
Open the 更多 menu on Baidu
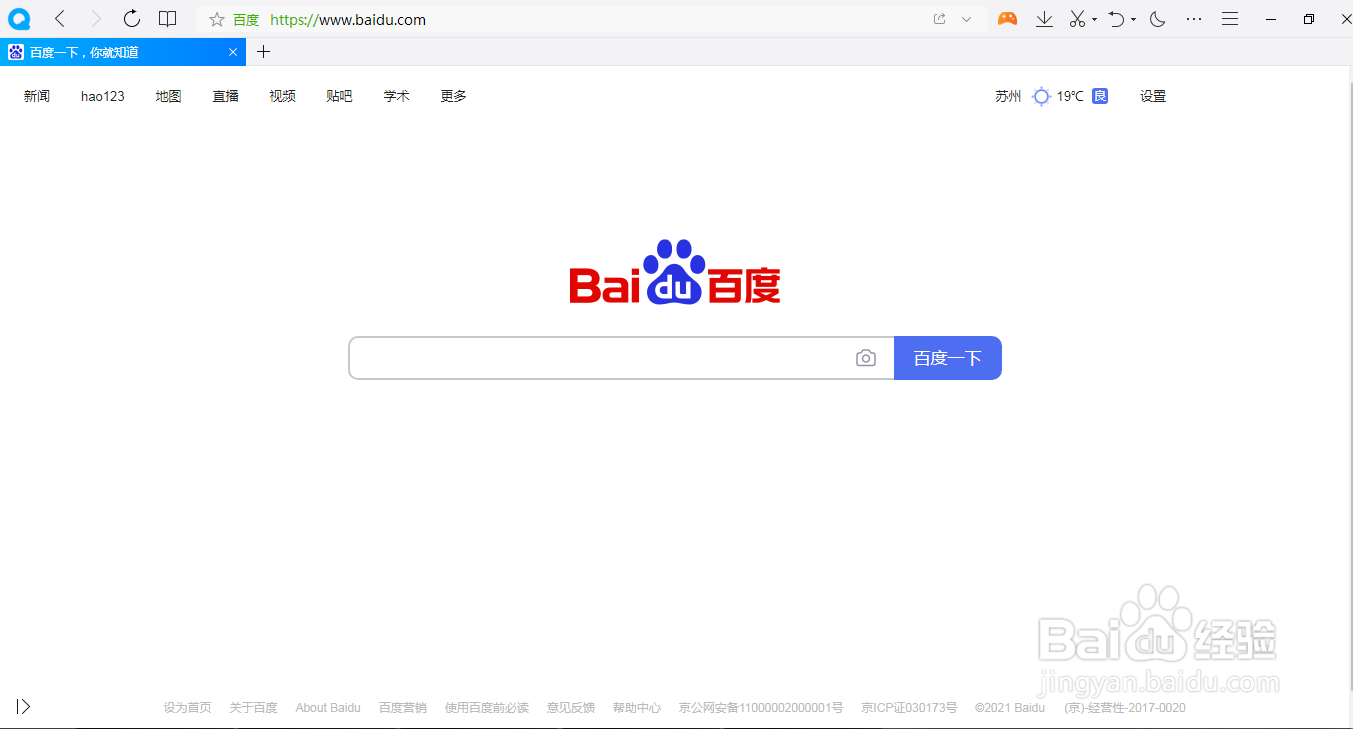(452, 96)
